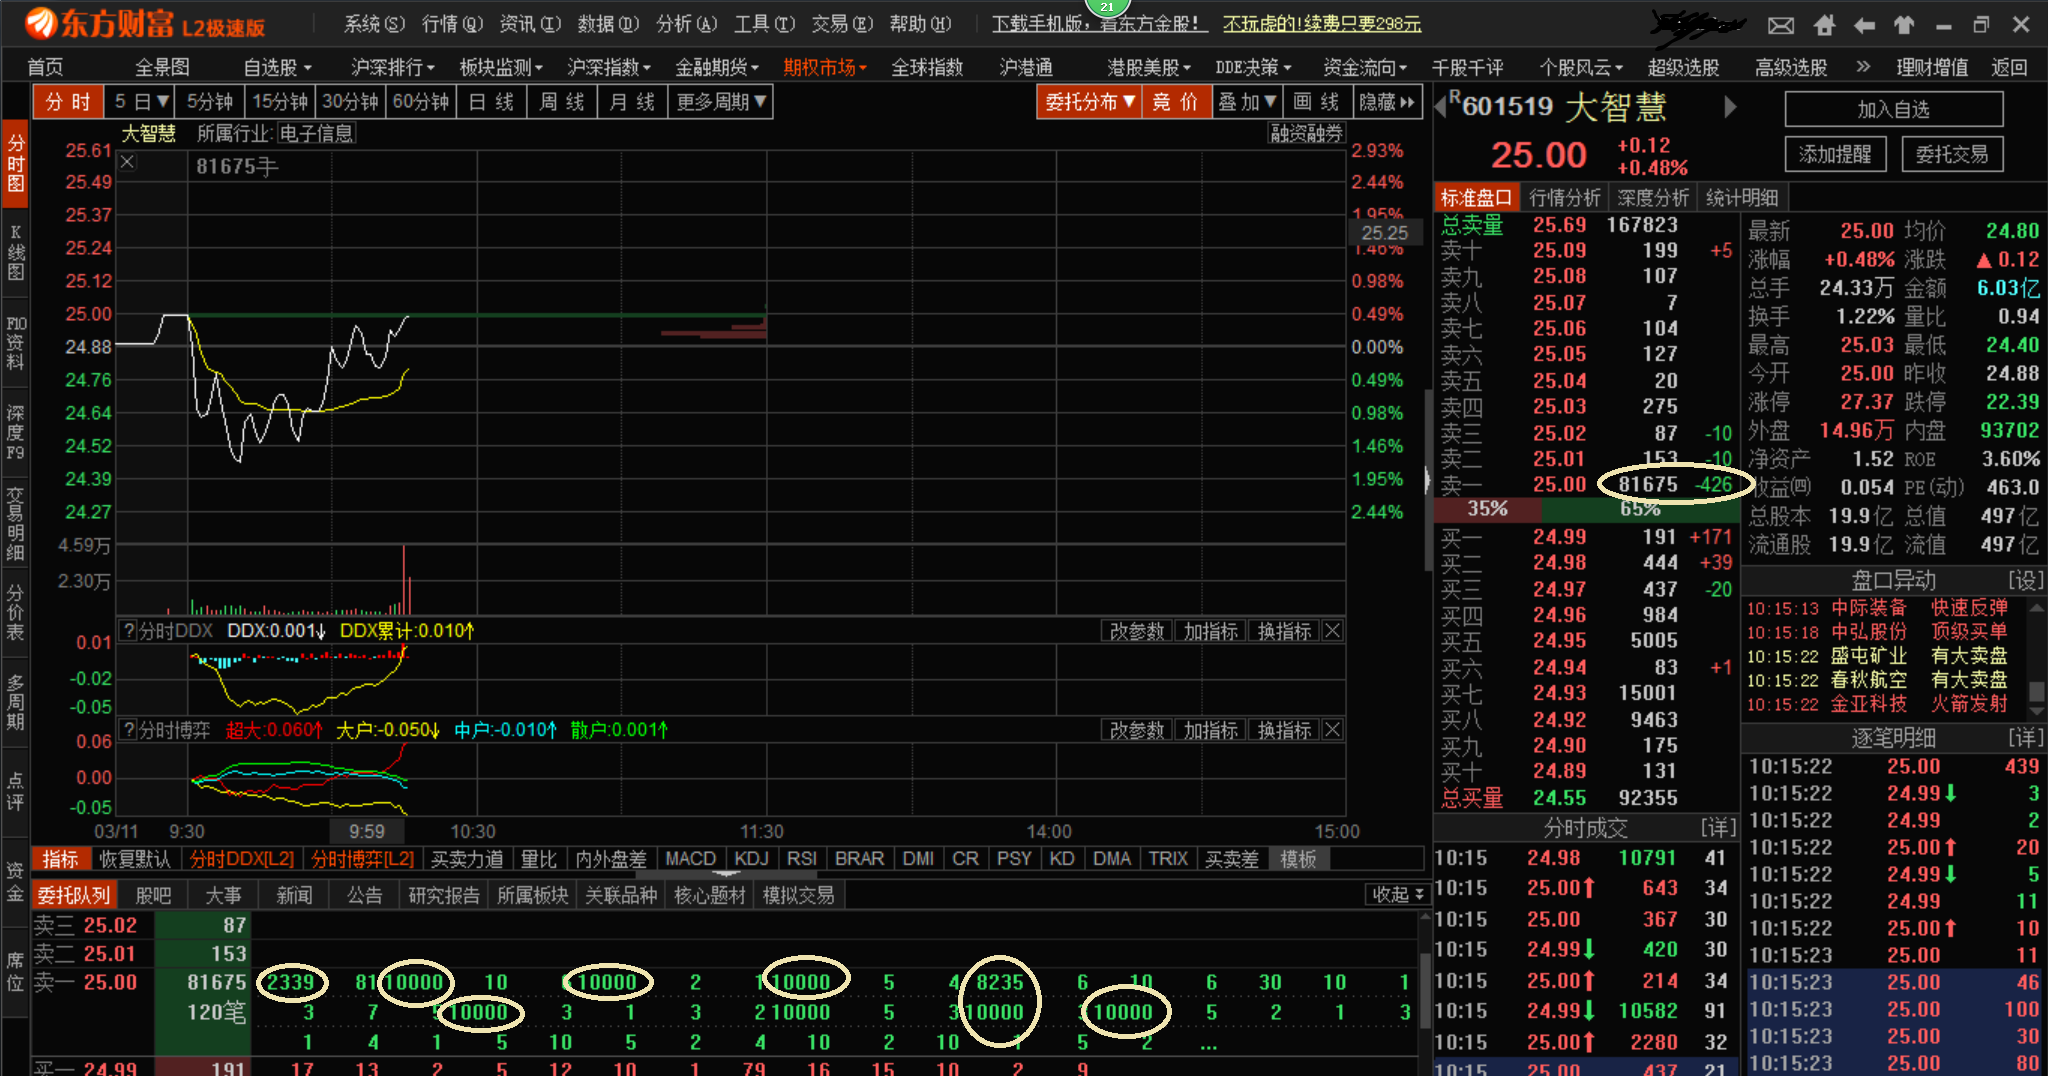Collapse bottom panel with 收起
The width and height of the screenshot is (2048, 1076).
coord(1398,895)
